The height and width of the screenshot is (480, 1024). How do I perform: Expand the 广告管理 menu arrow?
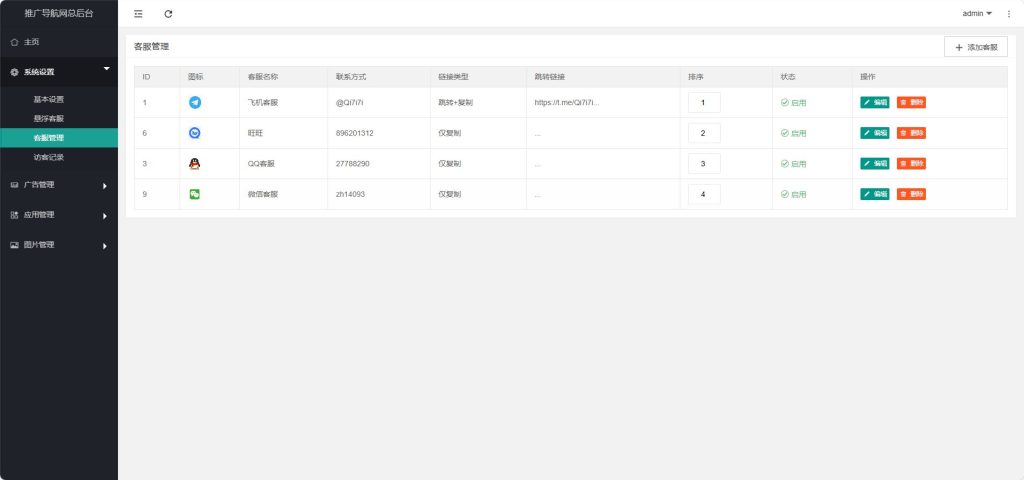[104, 186]
